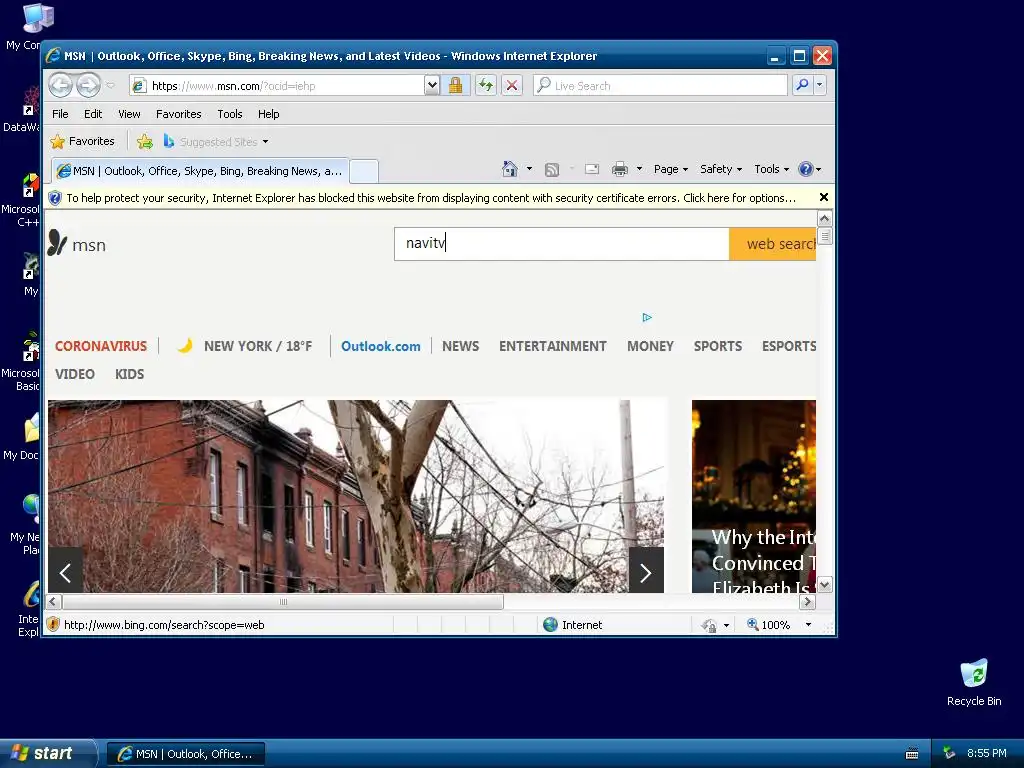Click the Print icon
The image size is (1024, 768).
coord(620,169)
